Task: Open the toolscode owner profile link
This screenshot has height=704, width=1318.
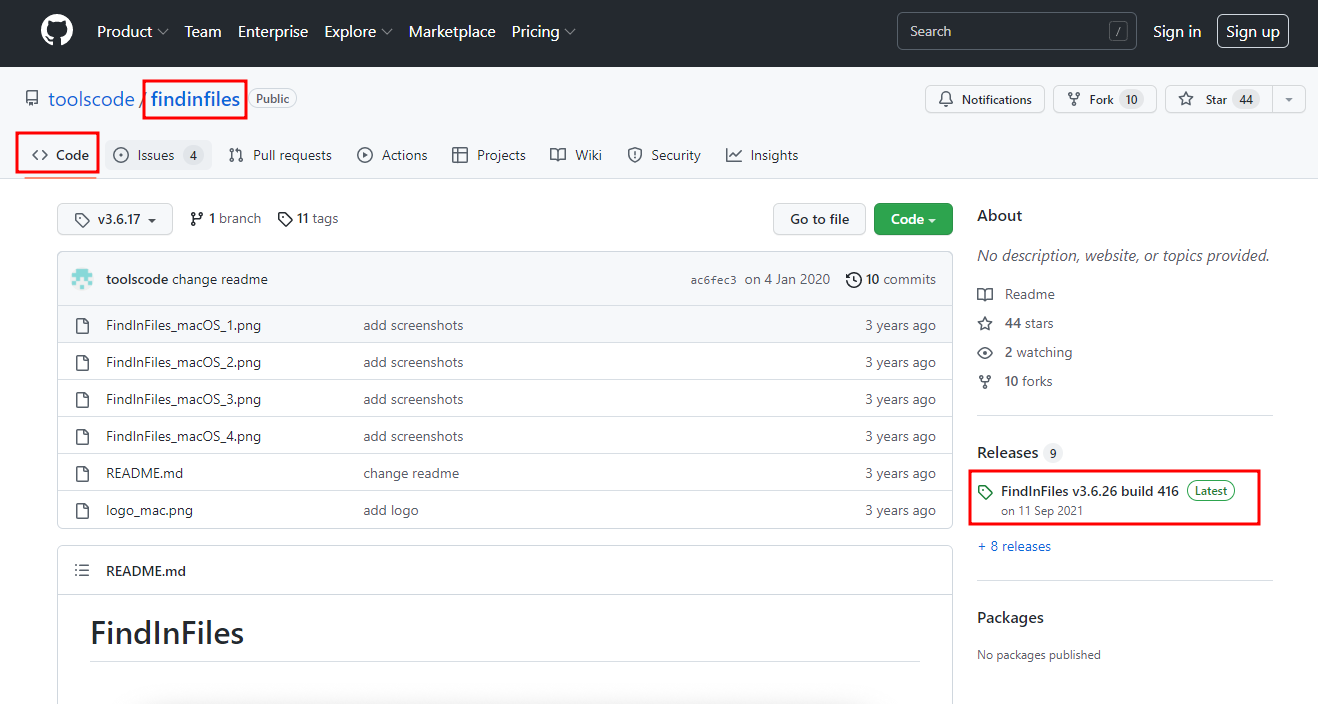Action: tap(91, 99)
